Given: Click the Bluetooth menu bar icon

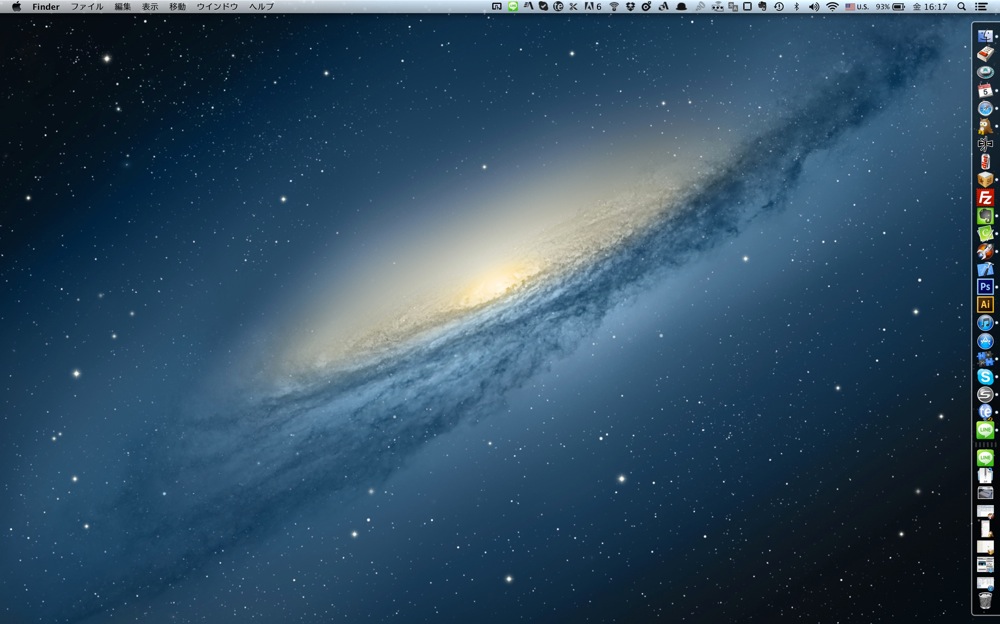Looking at the screenshot, I should pos(797,6).
